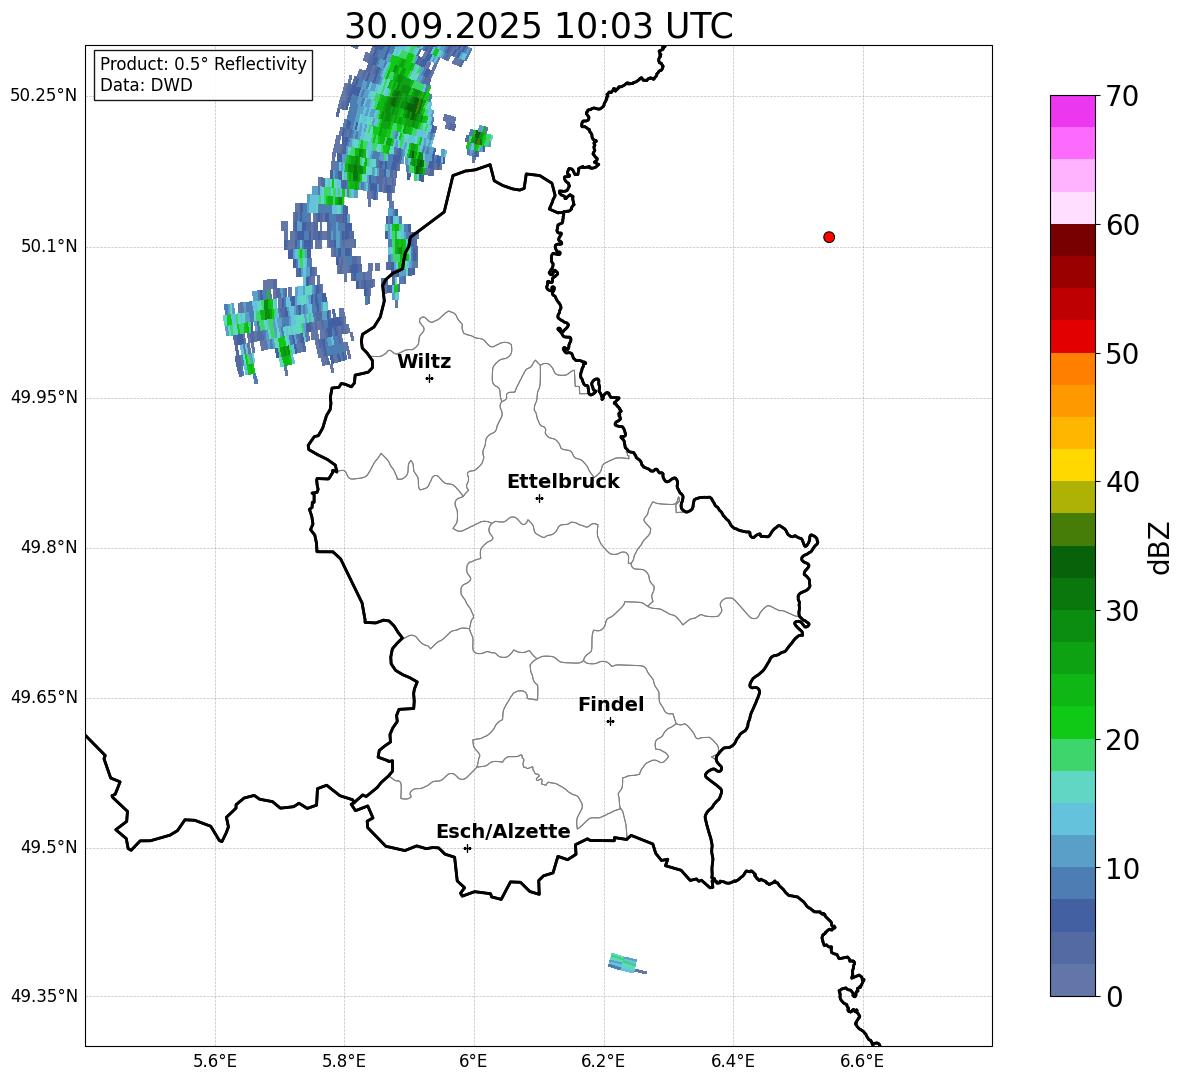The width and height of the screenshot is (1184, 1081).
Task: Click the 'Product: 0.5° Reflectivity' text
Action: tap(203, 63)
